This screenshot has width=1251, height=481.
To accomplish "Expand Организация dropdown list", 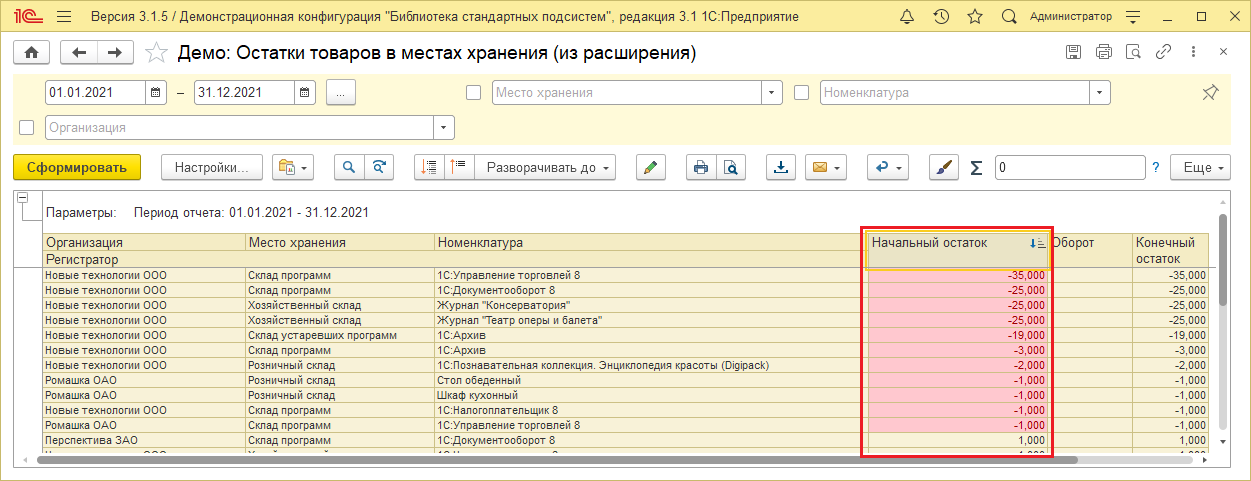I will coord(444,127).
